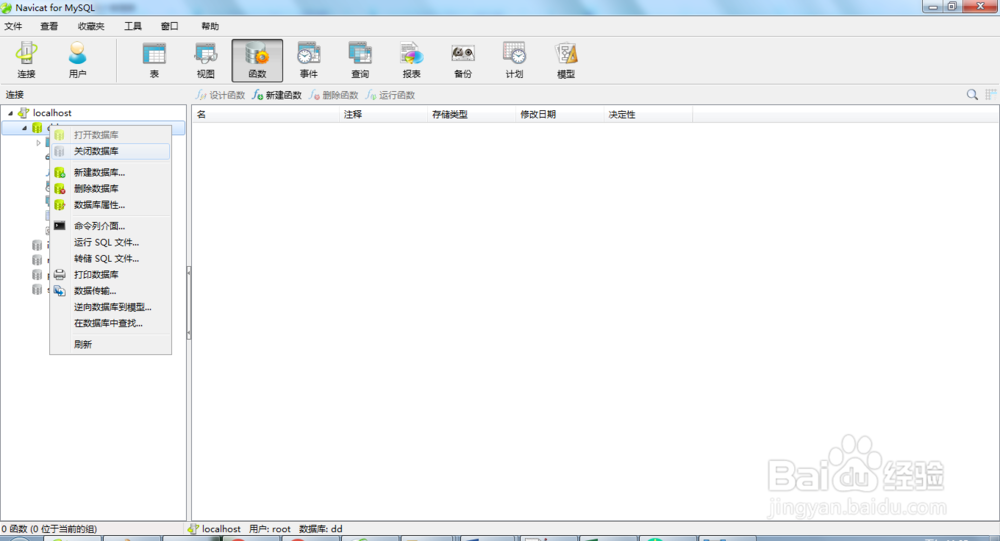Open the 计划 (Schedule) toolbar icon
This screenshot has width=1000, height=541.
tap(515, 60)
